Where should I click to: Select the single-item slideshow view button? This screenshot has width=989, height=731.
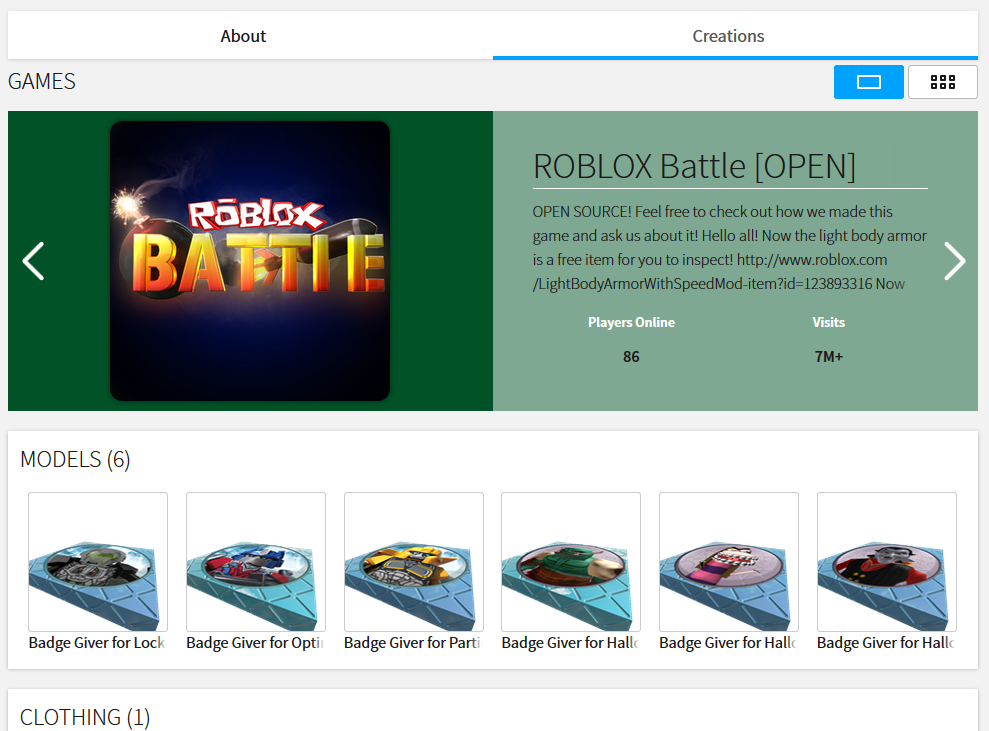[x=868, y=82]
